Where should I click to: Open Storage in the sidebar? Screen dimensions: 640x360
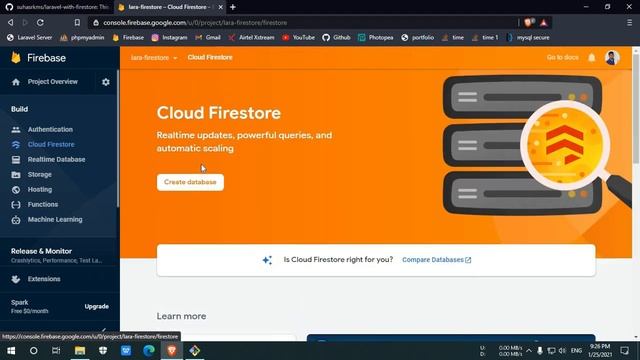(x=40, y=175)
